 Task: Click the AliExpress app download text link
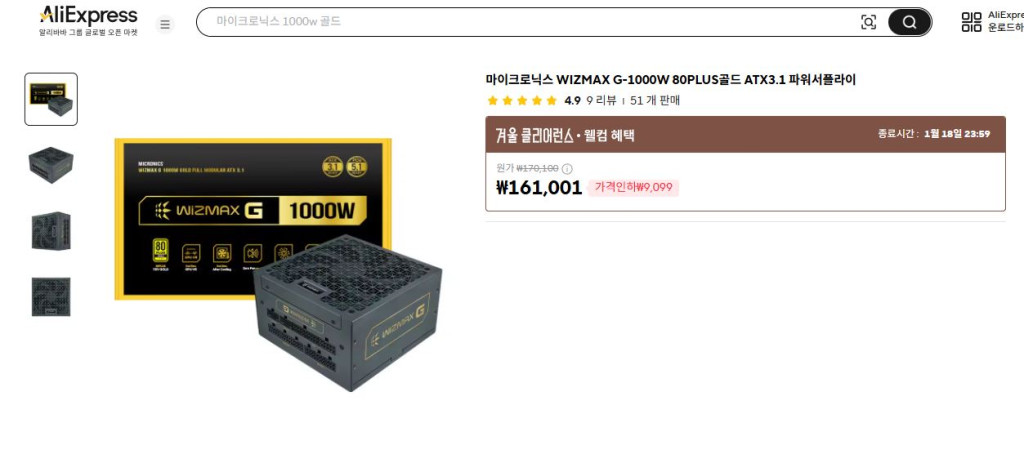click(x=1005, y=21)
